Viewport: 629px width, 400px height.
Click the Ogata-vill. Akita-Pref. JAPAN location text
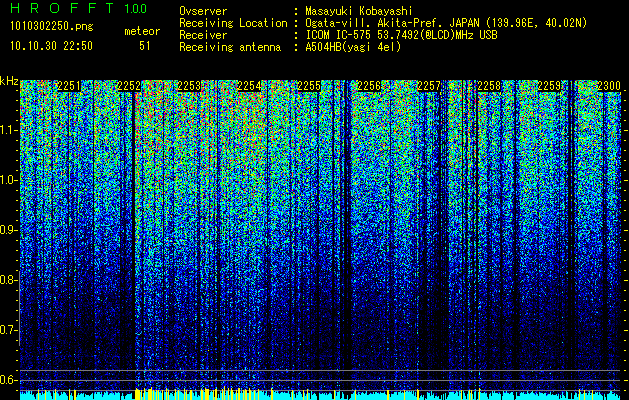coord(446,23)
